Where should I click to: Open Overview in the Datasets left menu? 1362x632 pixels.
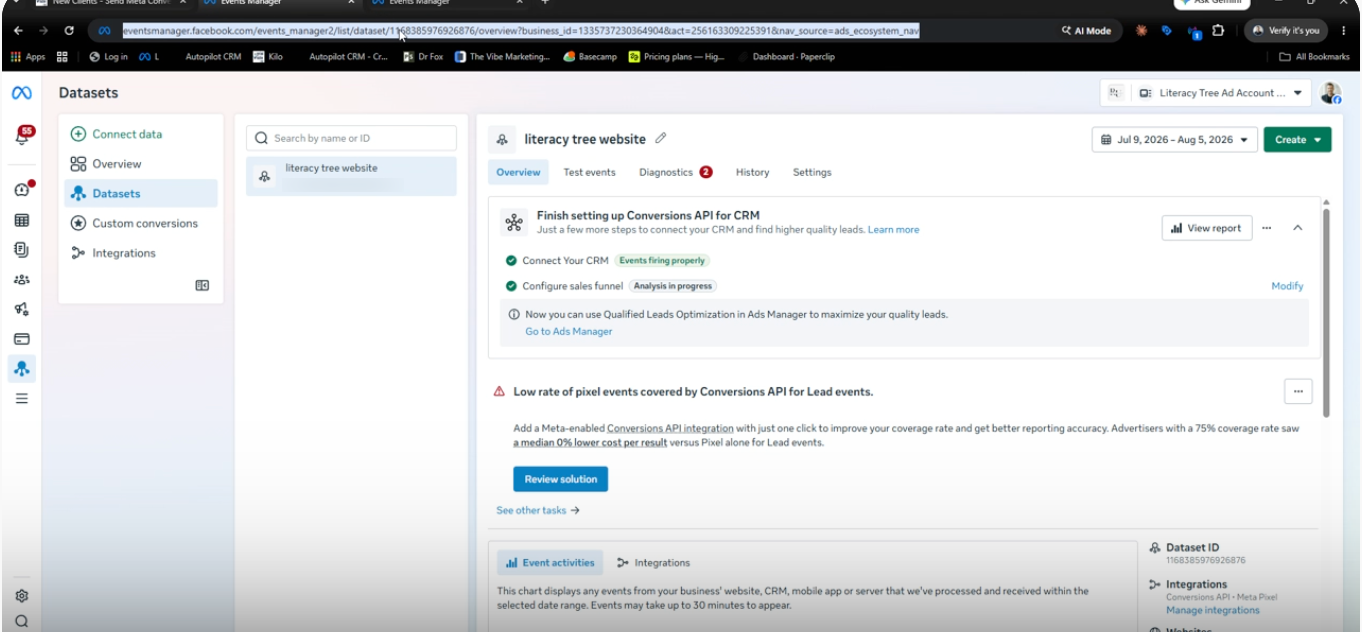tap(141, 164)
